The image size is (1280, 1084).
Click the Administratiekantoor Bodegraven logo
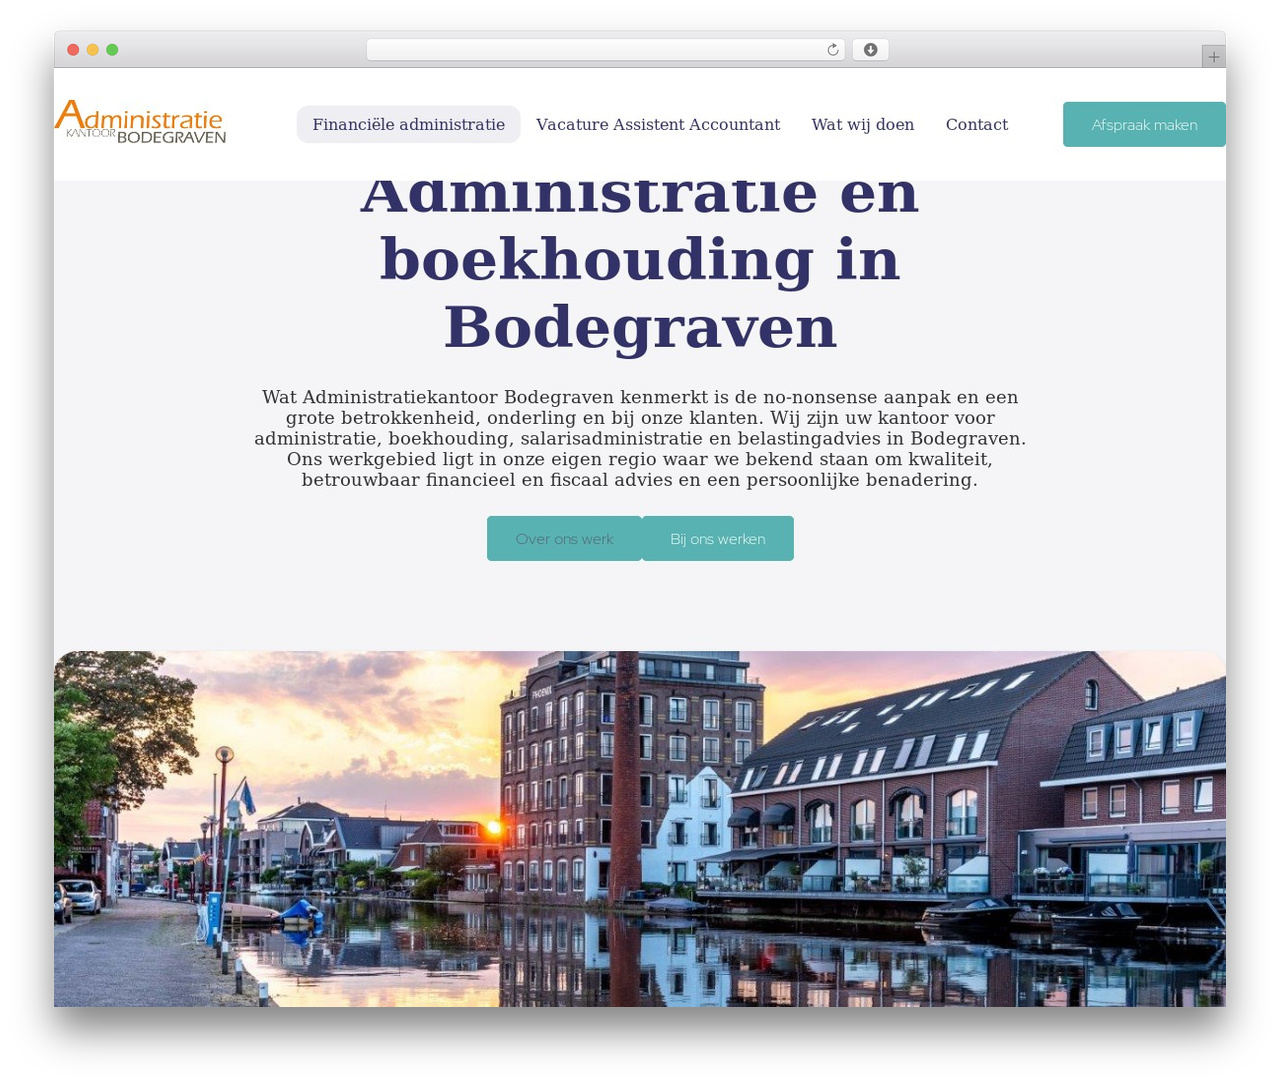(140, 122)
